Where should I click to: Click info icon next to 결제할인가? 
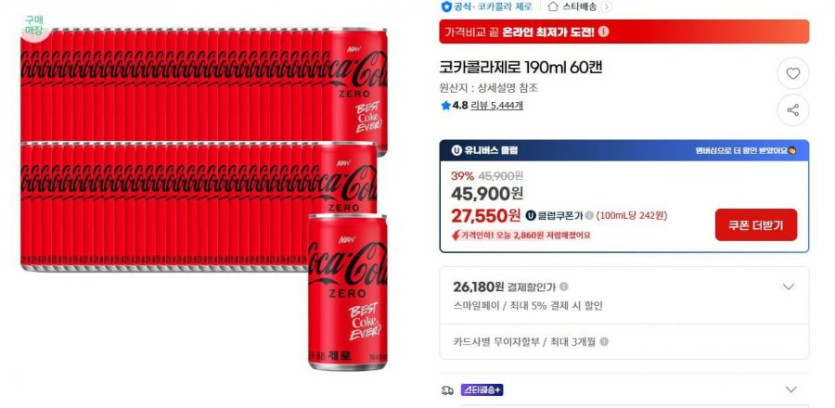pos(563,287)
